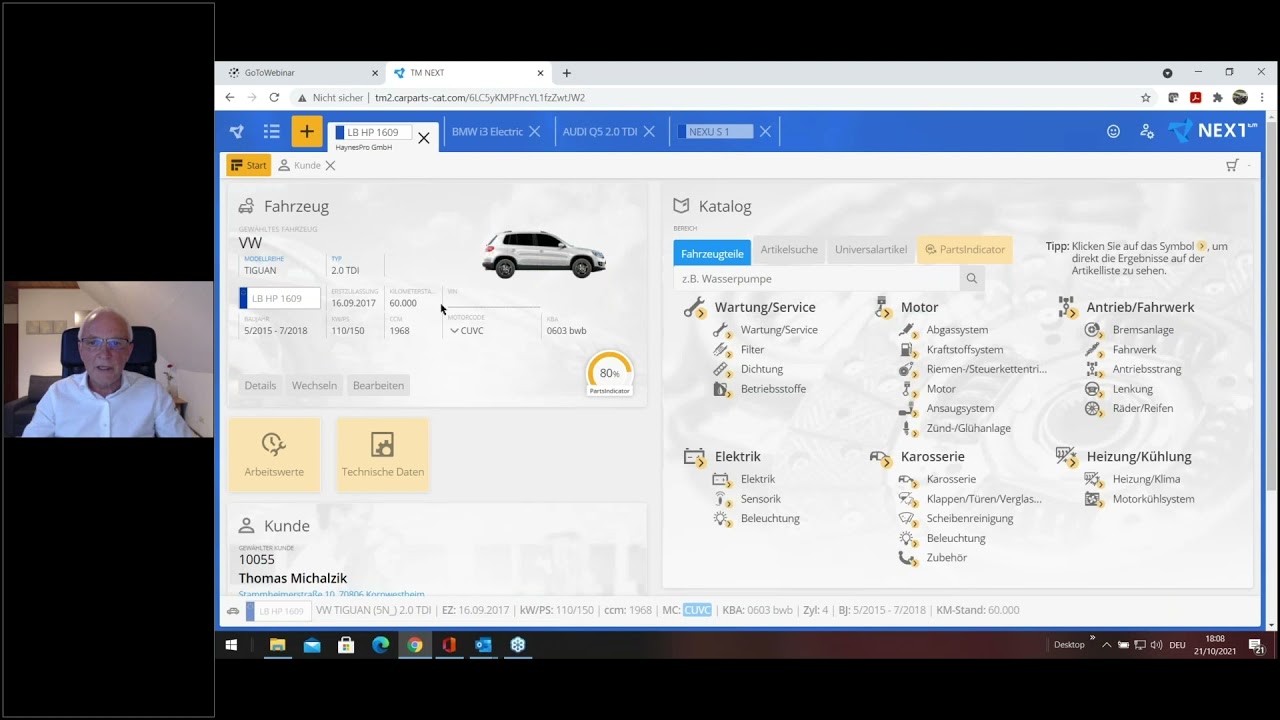Click the Details button
The height and width of the screenshot is (720, 1280).
click(x=260, y=386)
